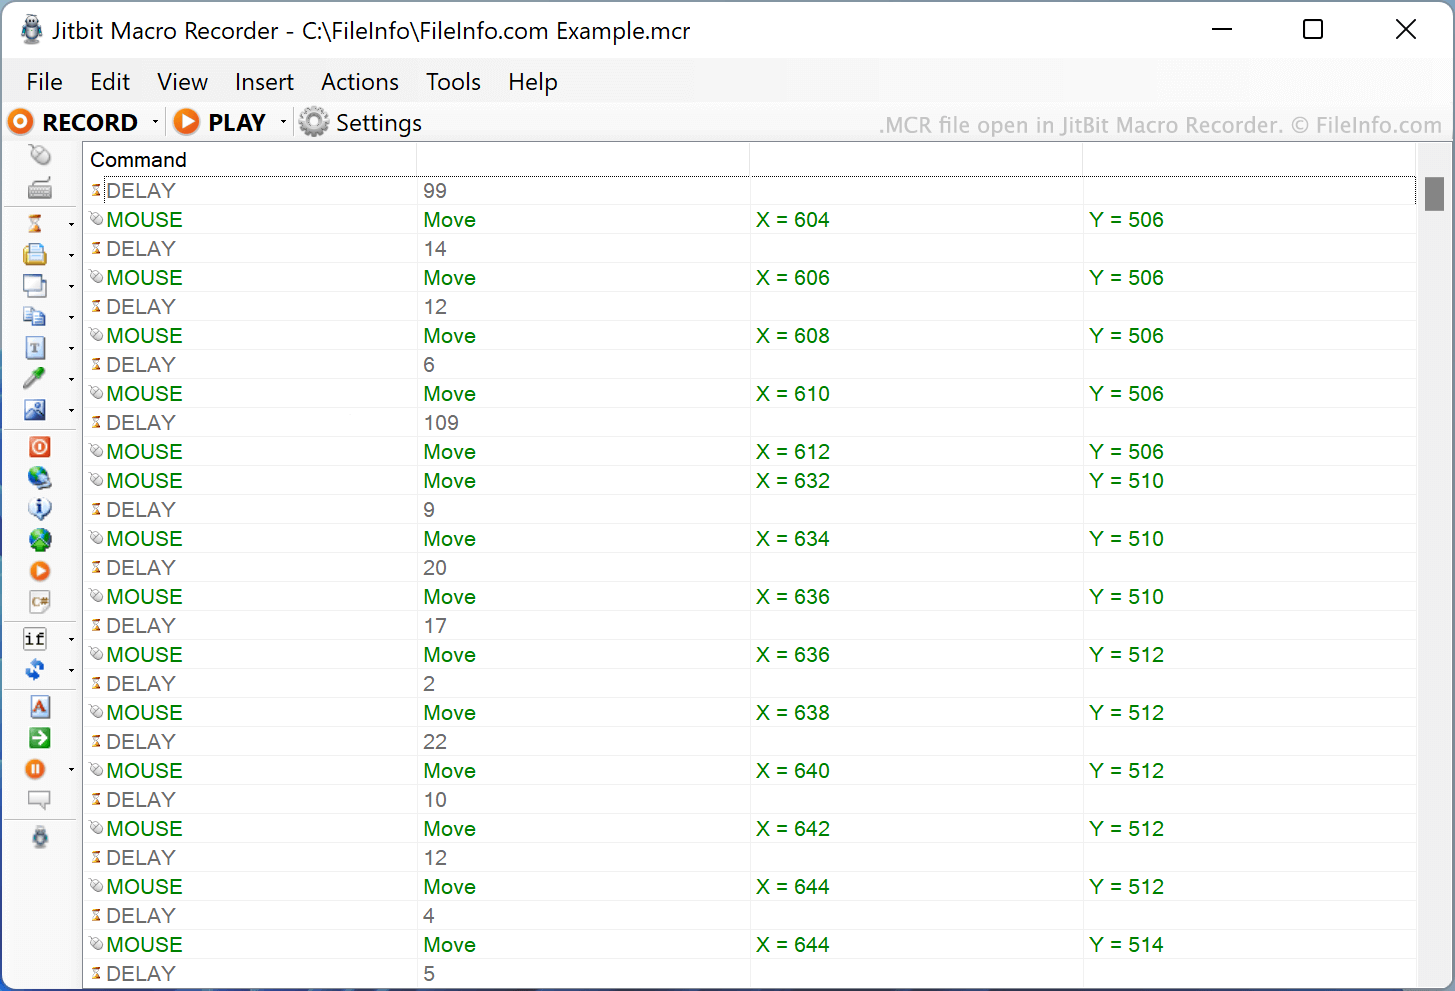The width and height of the screenshot is (1455, 991).
Task: Select the MOUSE Move X = 610 row
Action: click(750, 394)
